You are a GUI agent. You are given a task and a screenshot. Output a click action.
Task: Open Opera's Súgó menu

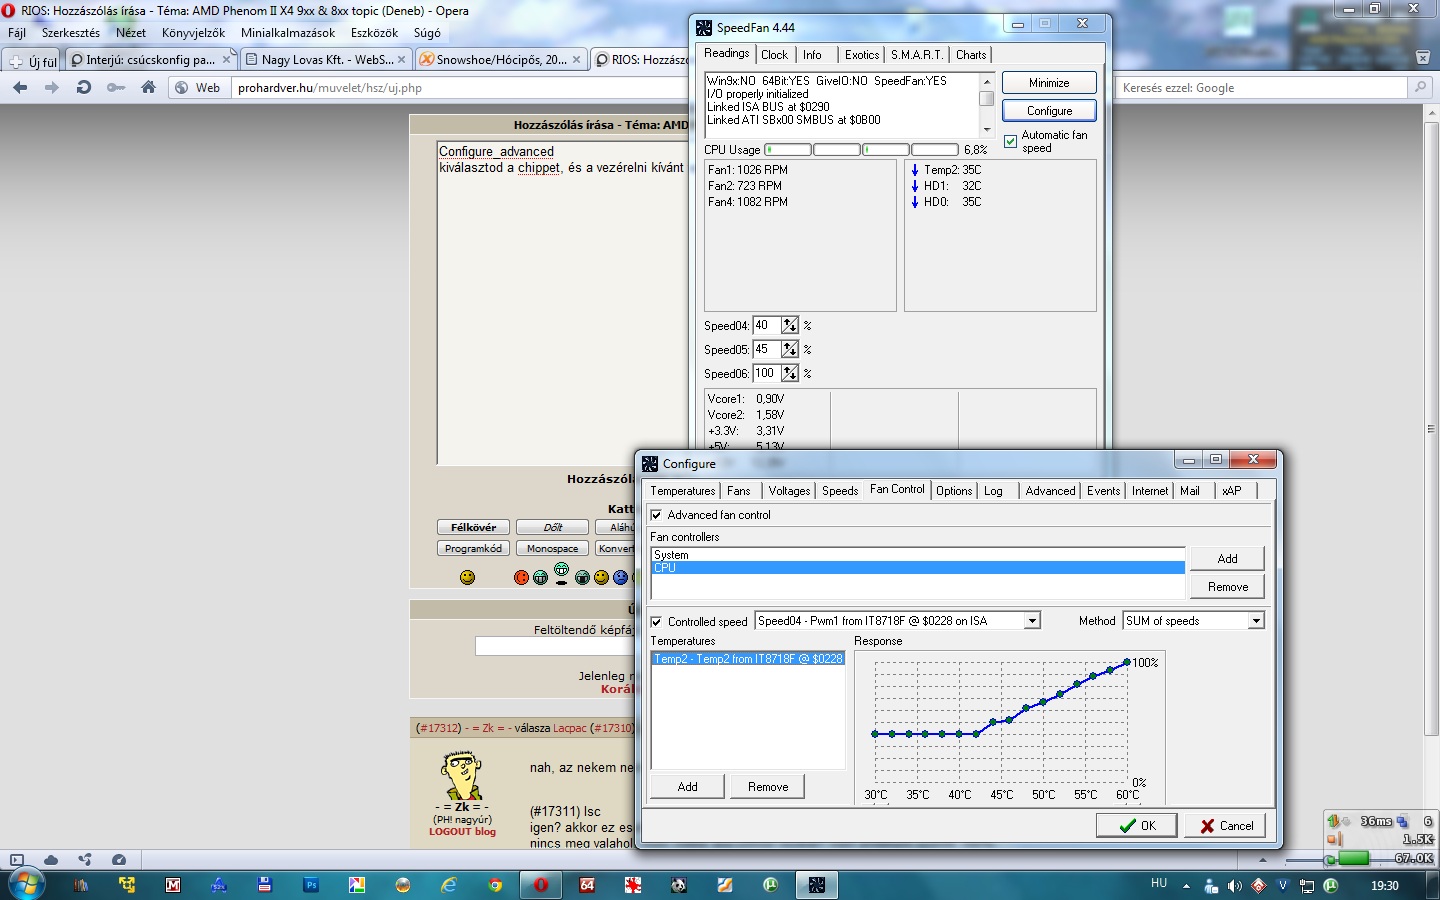[x=427, y=33]
